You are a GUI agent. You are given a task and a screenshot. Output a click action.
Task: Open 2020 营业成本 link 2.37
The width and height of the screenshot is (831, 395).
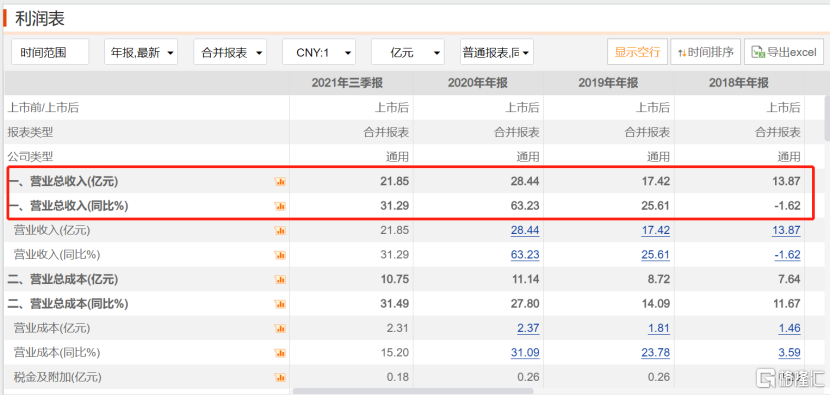(528, 328)
